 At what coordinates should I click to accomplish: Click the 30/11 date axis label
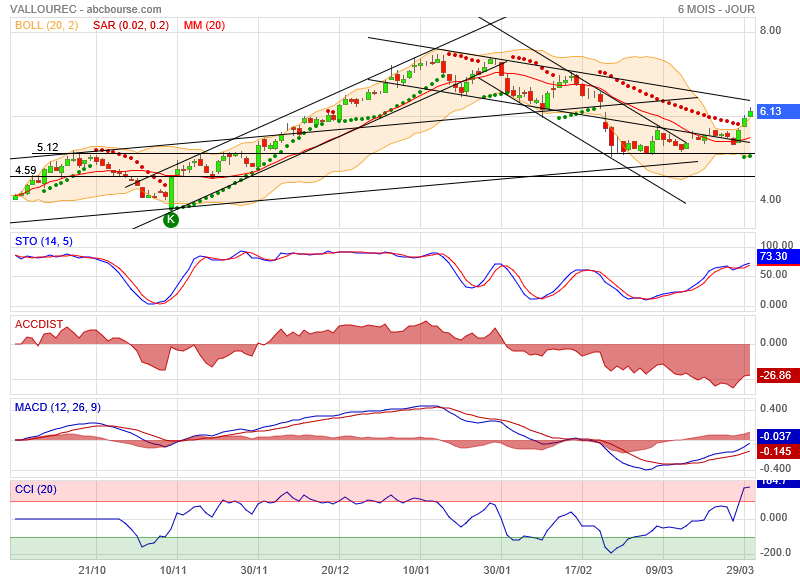point(254,570)
